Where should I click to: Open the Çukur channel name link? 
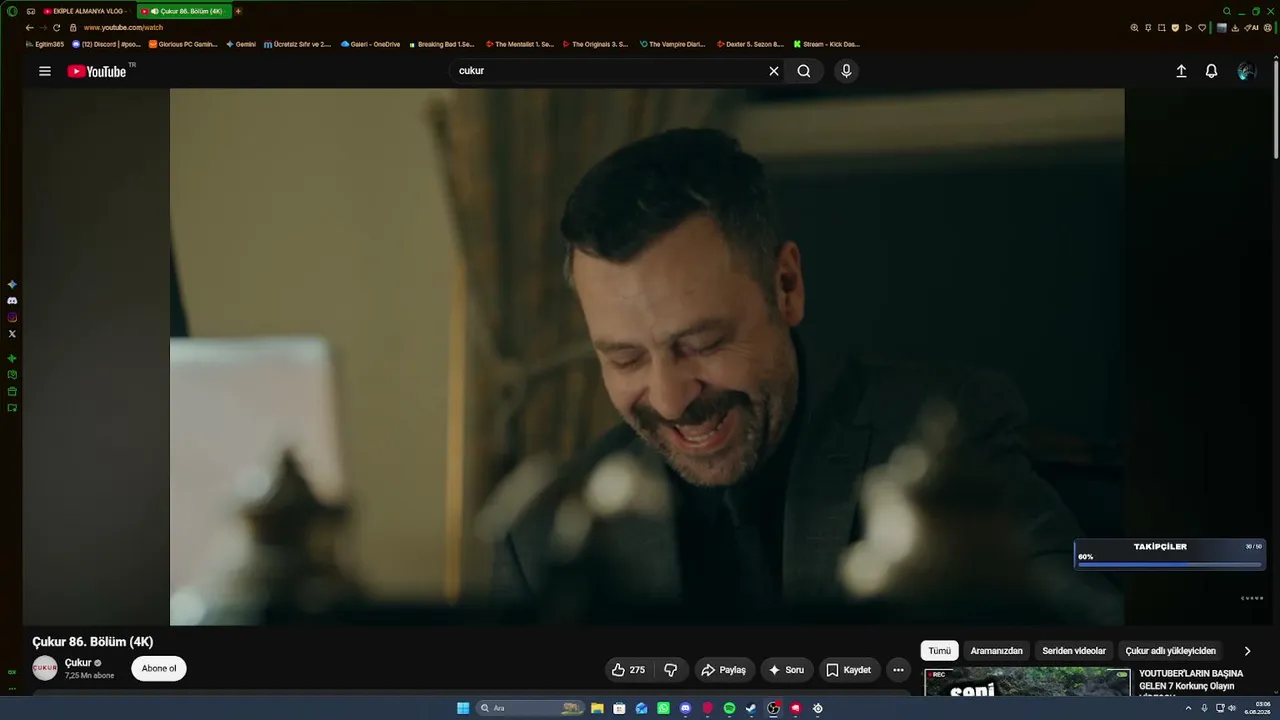[x=78, y=663]
